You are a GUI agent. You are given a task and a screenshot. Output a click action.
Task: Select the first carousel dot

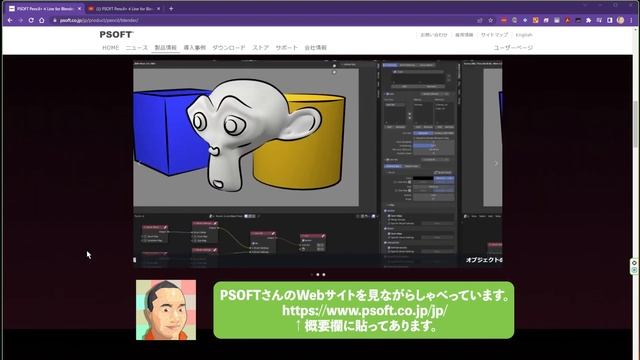click(x=312, y=275)
